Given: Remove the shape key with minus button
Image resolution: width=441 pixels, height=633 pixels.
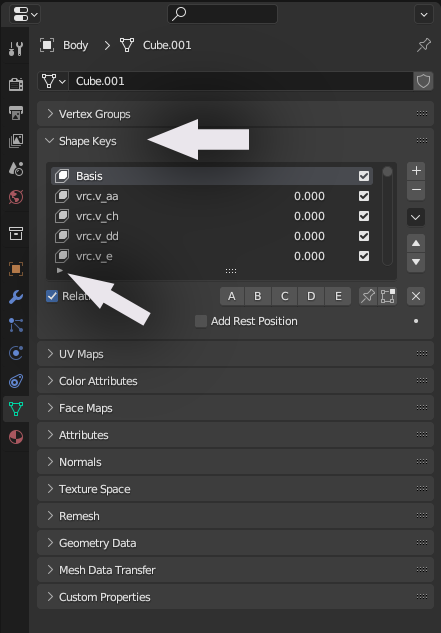Looking at the screenshot, I should 416,190.
